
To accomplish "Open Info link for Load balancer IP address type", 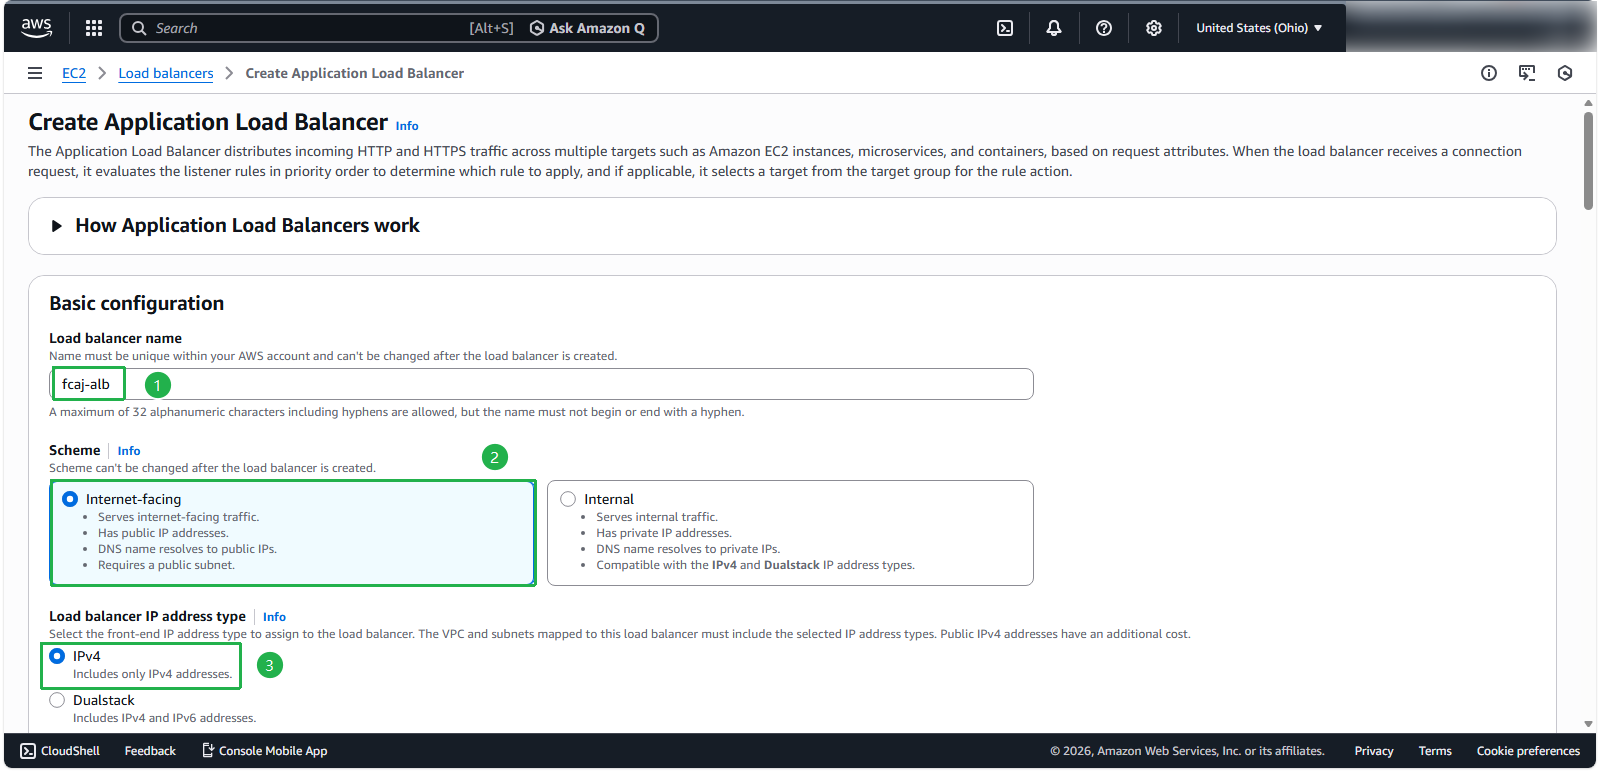I will click(274, 617).
